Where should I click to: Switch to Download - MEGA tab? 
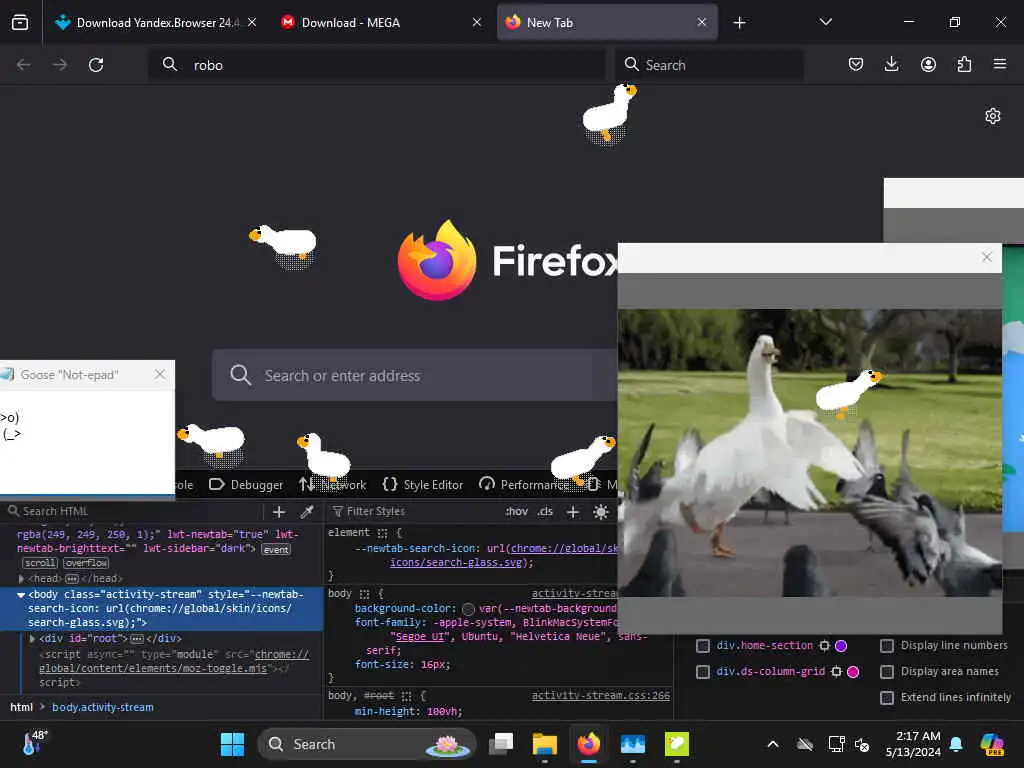[x=381, y=23]
